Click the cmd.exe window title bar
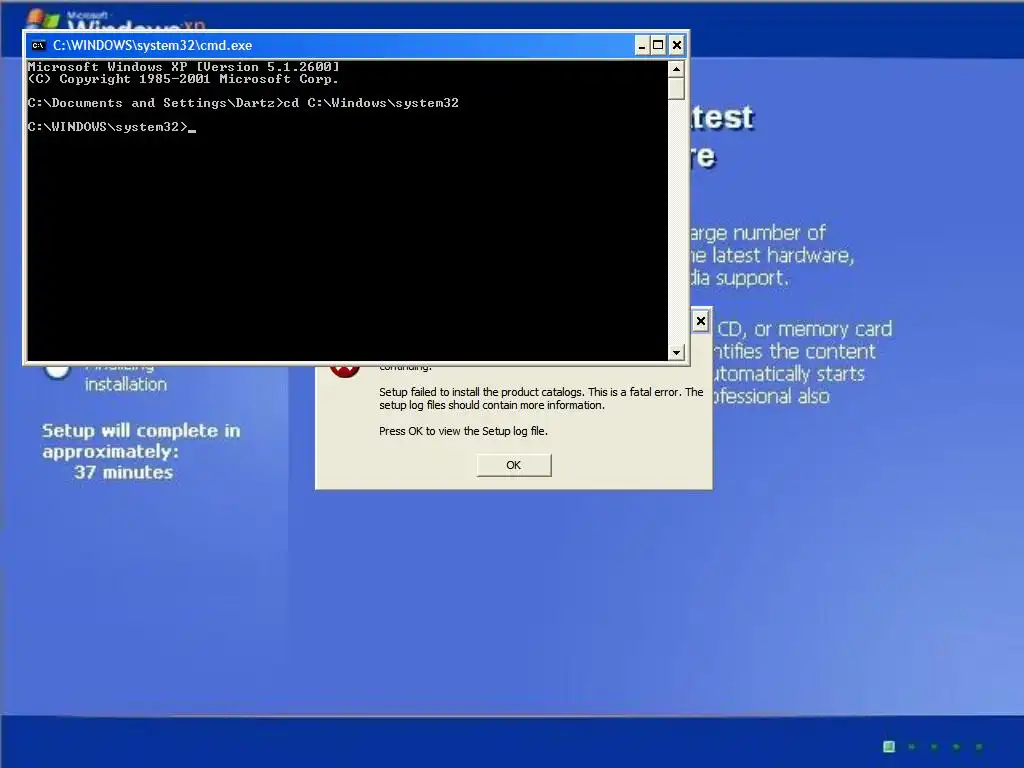This screenshot has width=1024, height=768. 356,45
